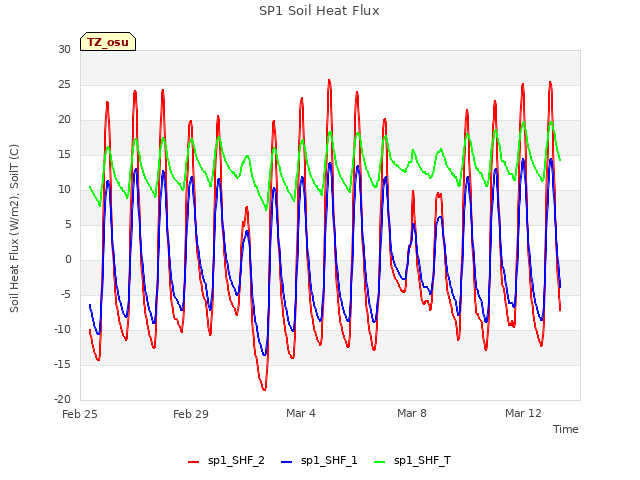Click the 20 y-axis tick label

[64, 120]
